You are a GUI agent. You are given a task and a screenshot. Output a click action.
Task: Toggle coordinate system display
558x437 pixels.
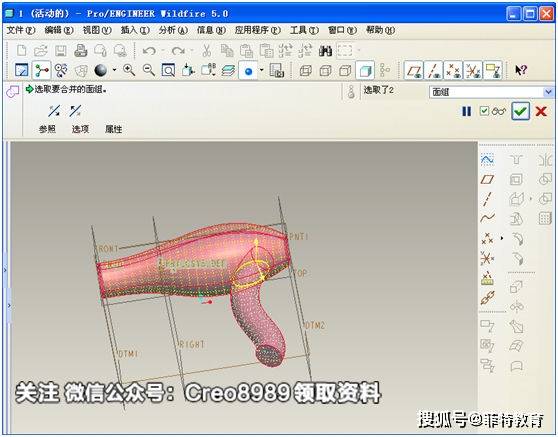pos(473,70)
